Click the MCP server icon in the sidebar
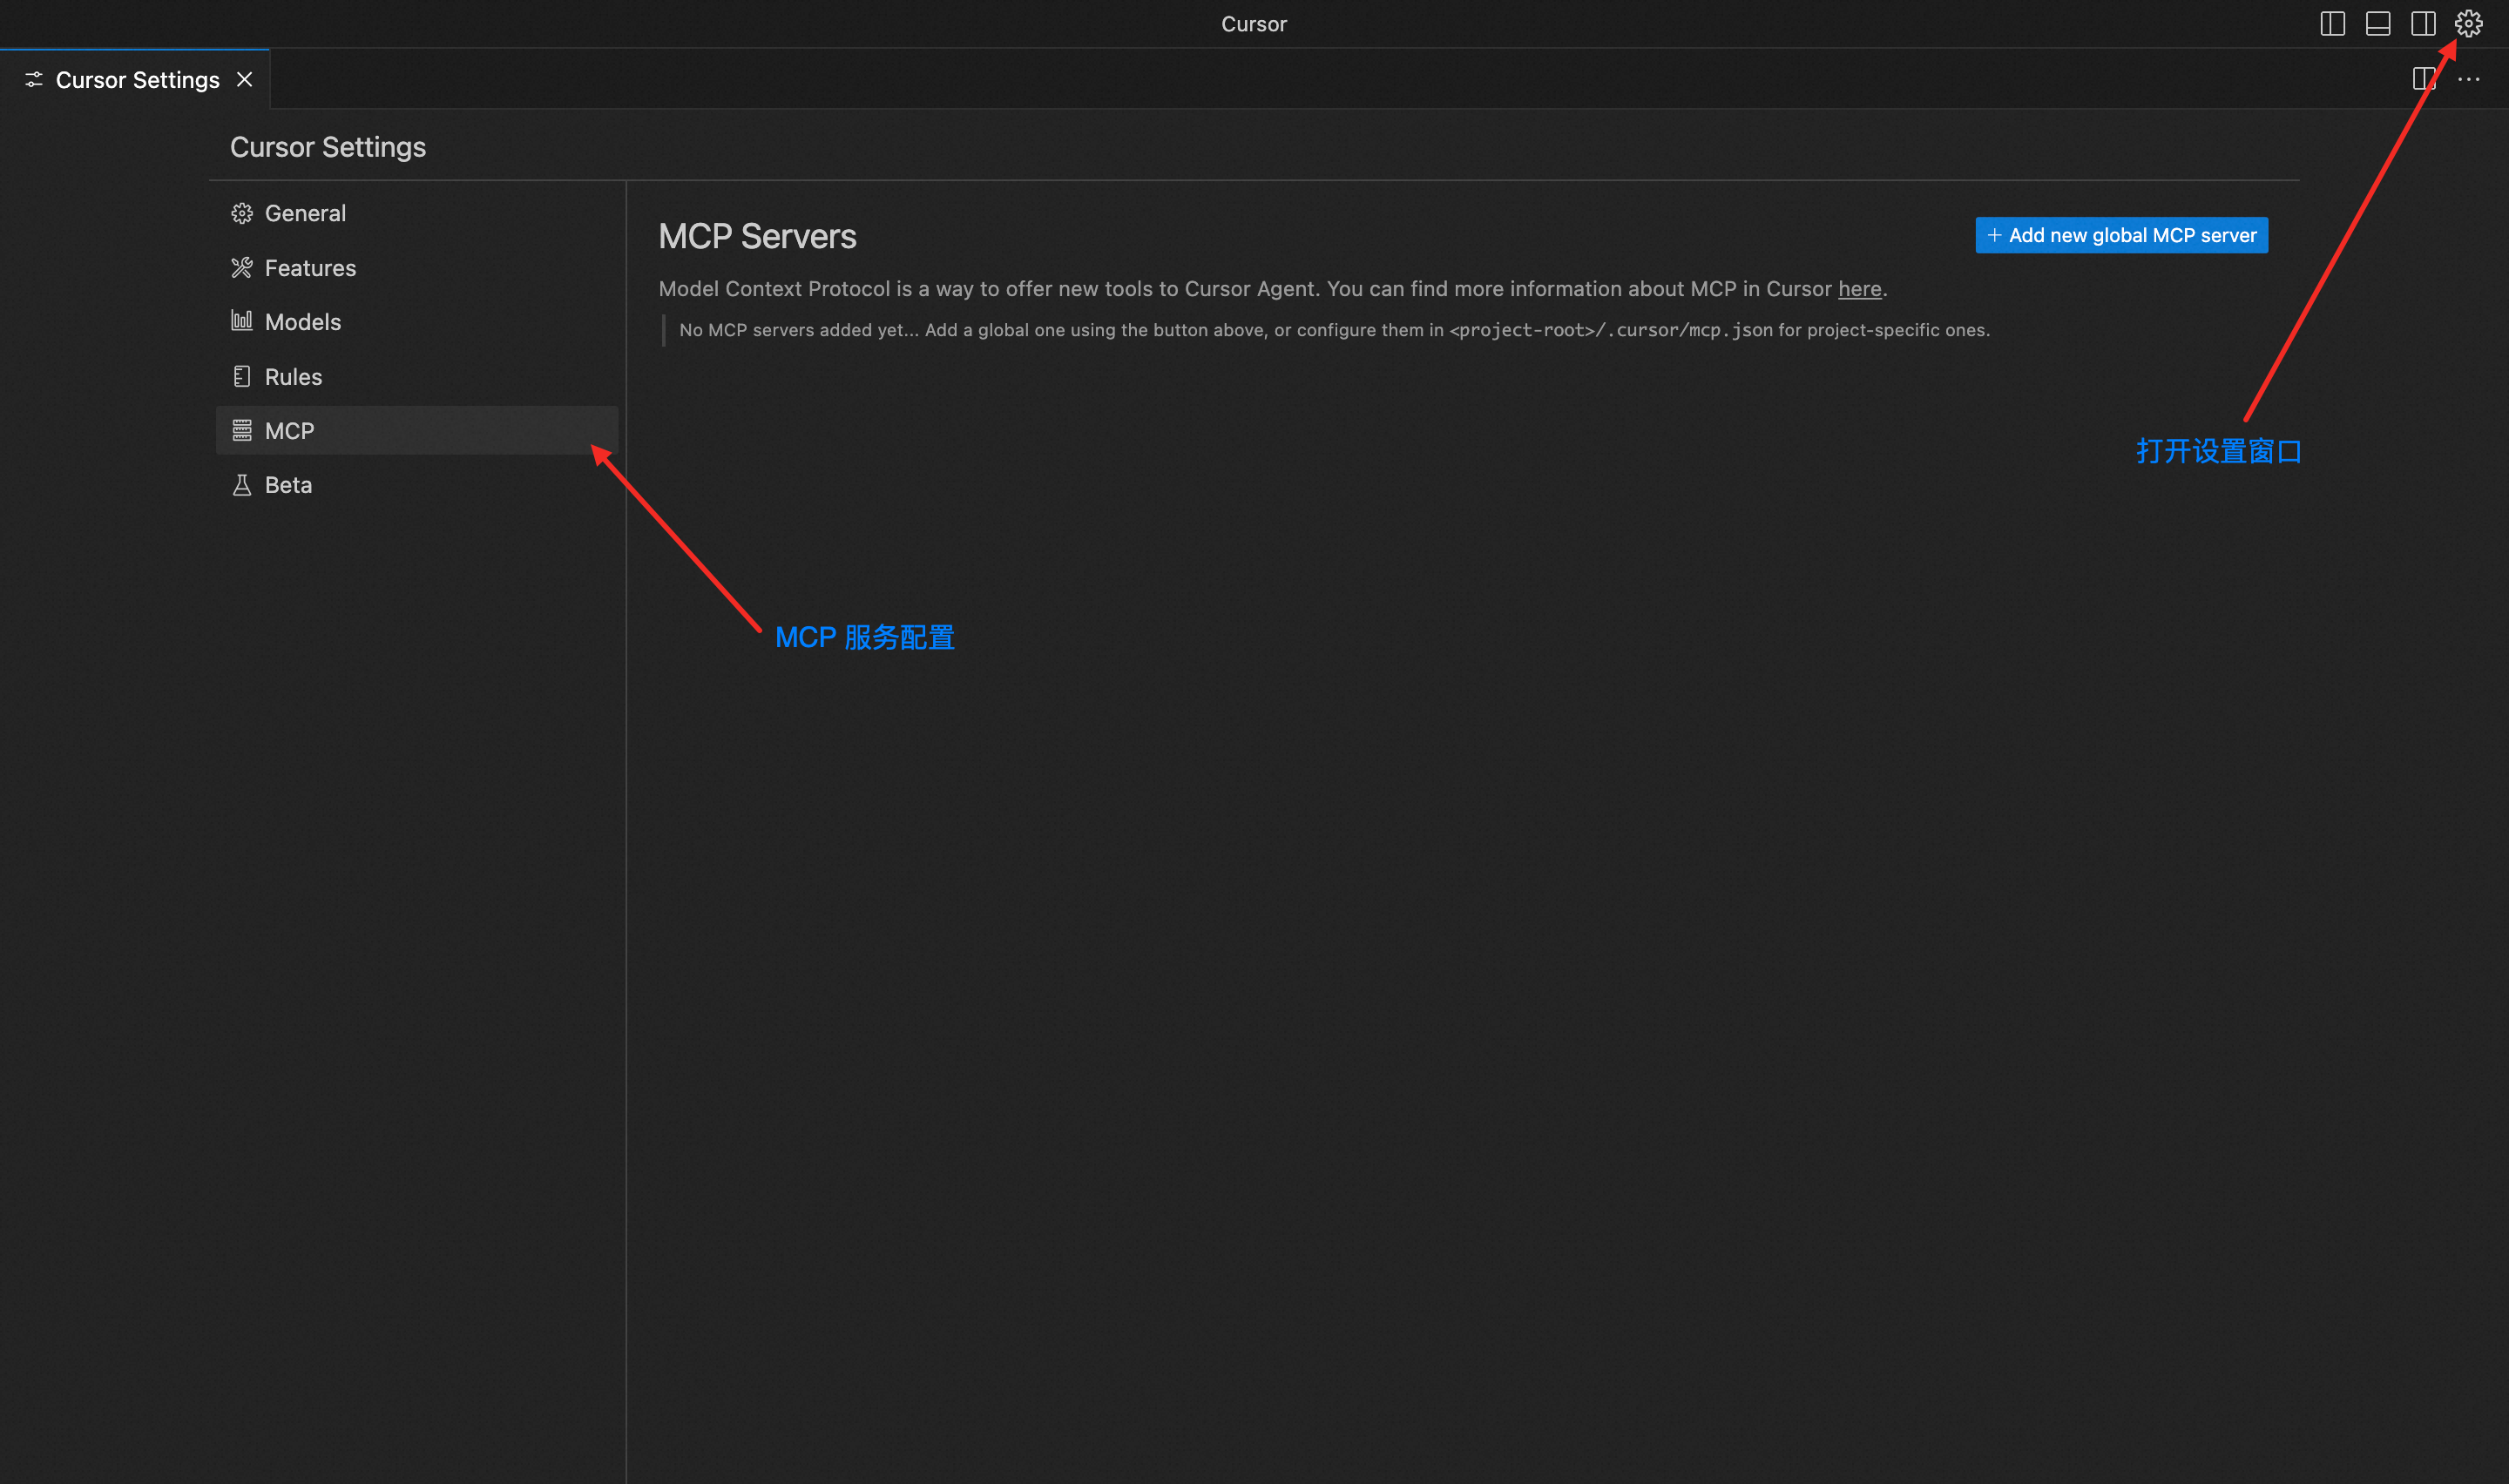2509x1484 pixels. (242, 430)
